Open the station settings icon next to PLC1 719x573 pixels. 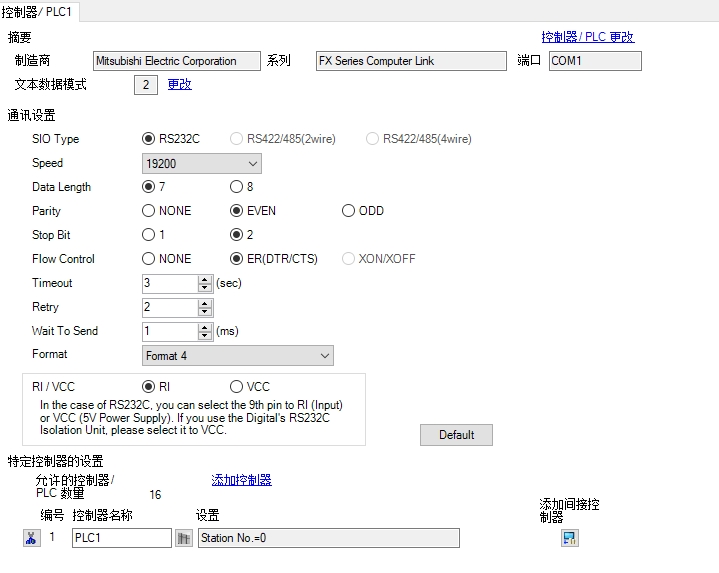point(183,538)
